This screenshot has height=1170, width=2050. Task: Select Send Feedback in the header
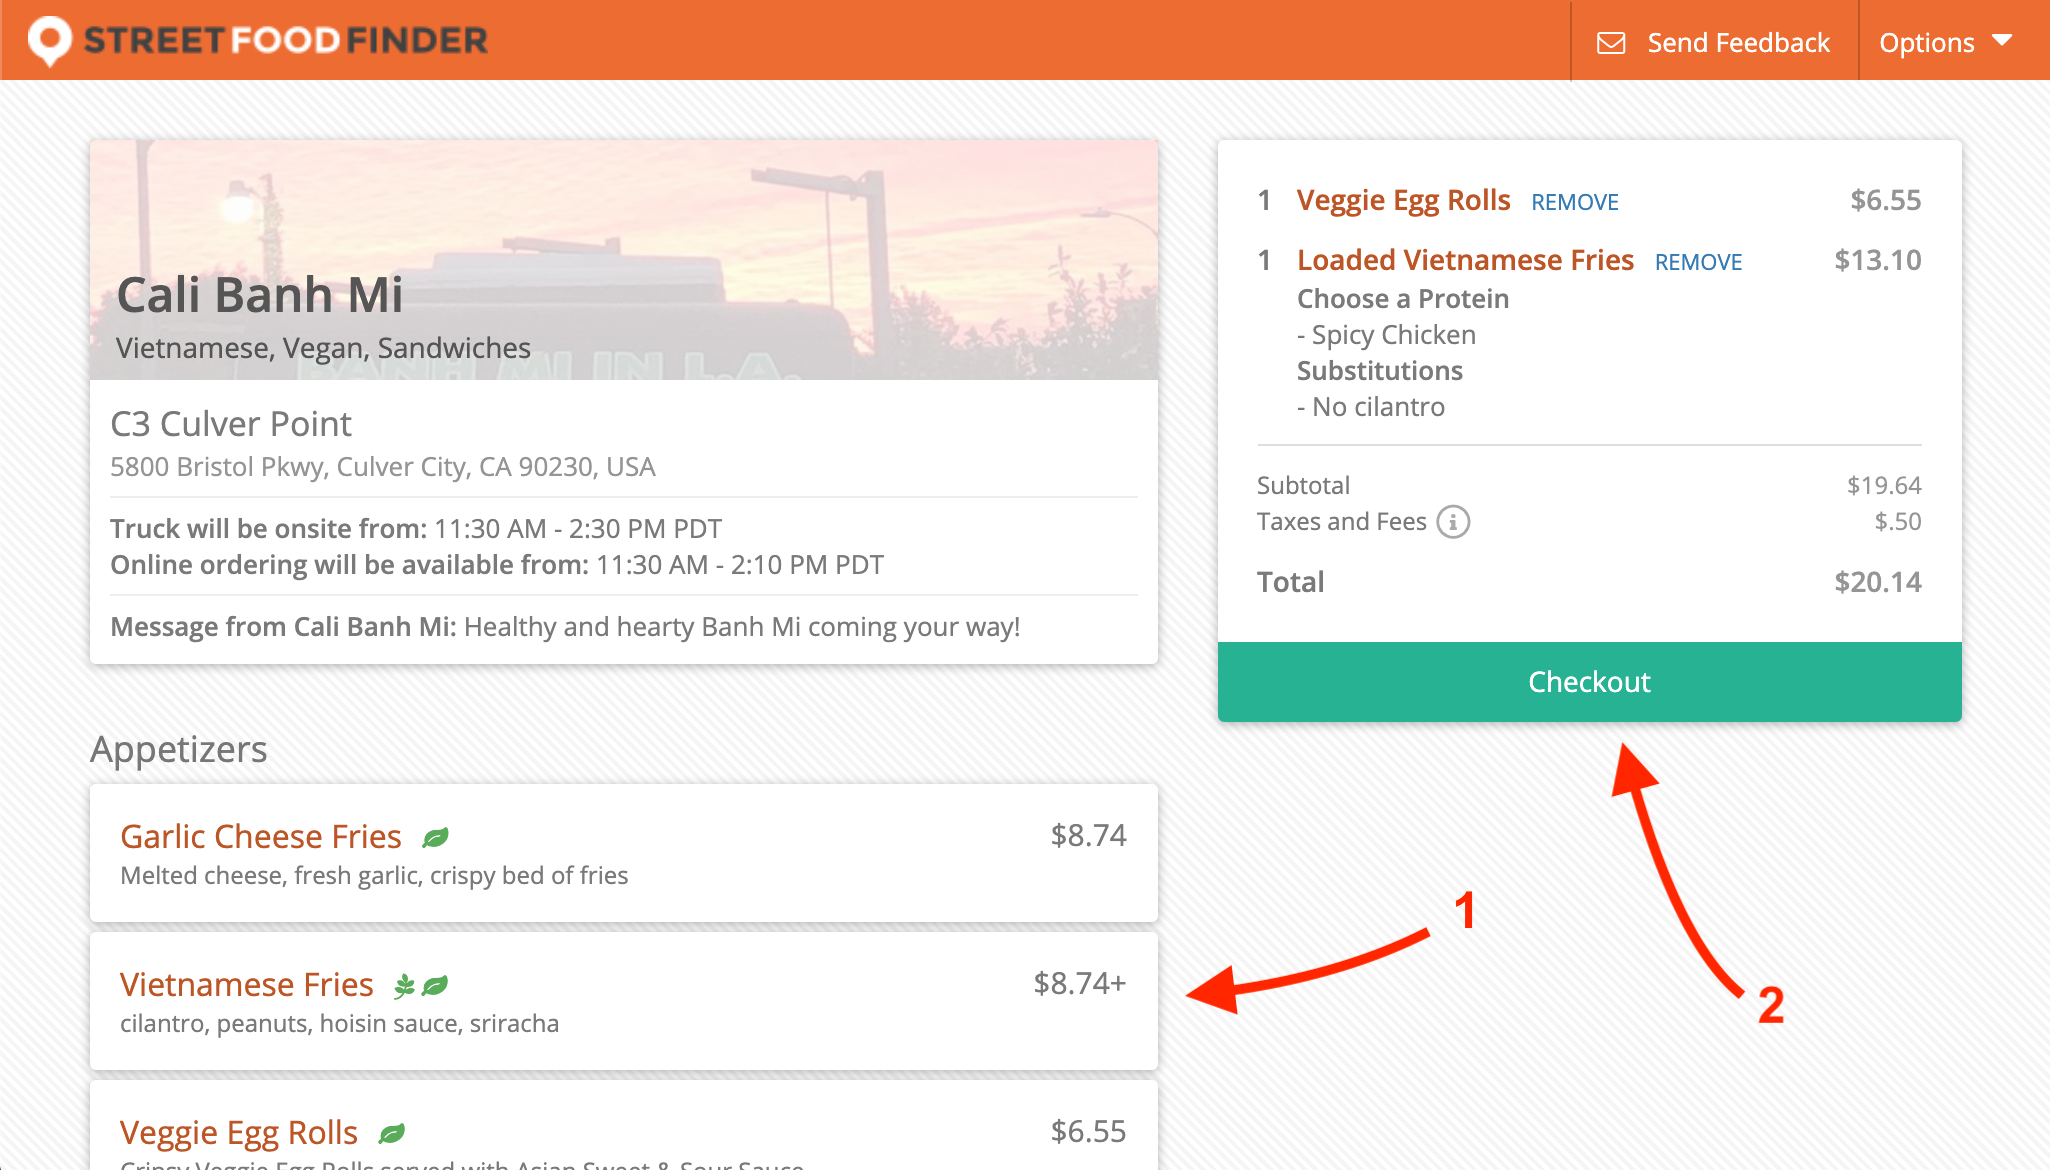[1739, 42]
